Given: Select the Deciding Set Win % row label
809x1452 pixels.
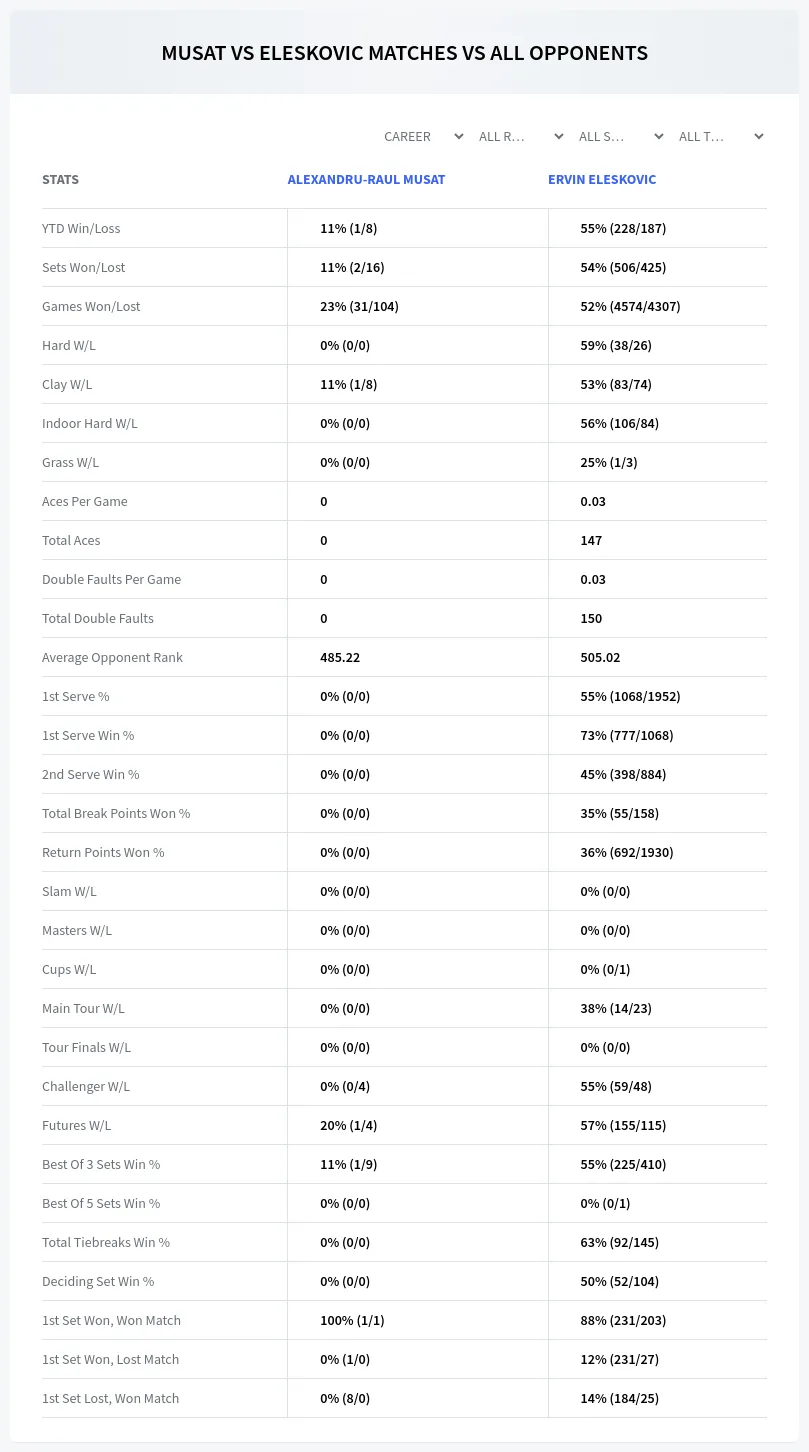Looking at the screenshot, I should point(98,1281).
